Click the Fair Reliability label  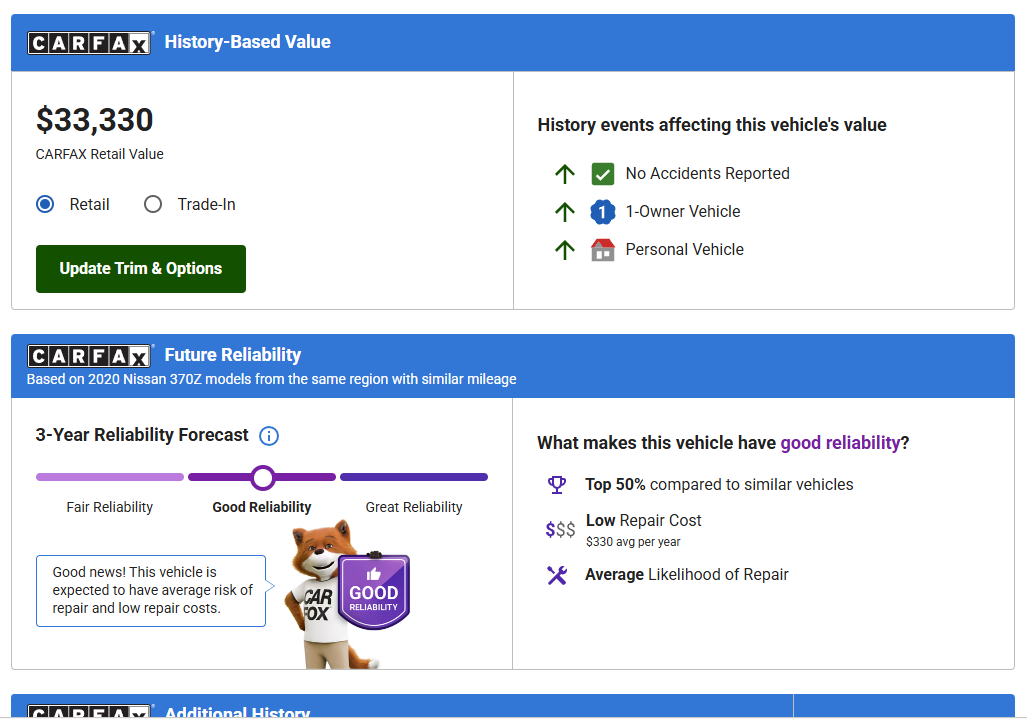click(x=109, y=508)
